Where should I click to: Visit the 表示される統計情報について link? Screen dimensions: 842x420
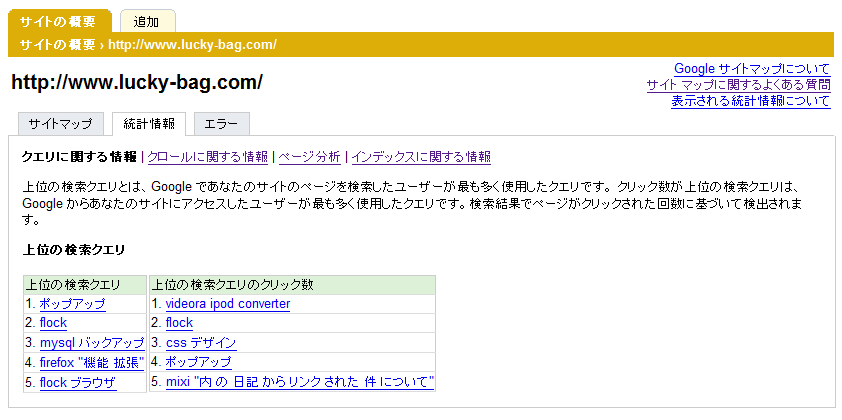750,101
